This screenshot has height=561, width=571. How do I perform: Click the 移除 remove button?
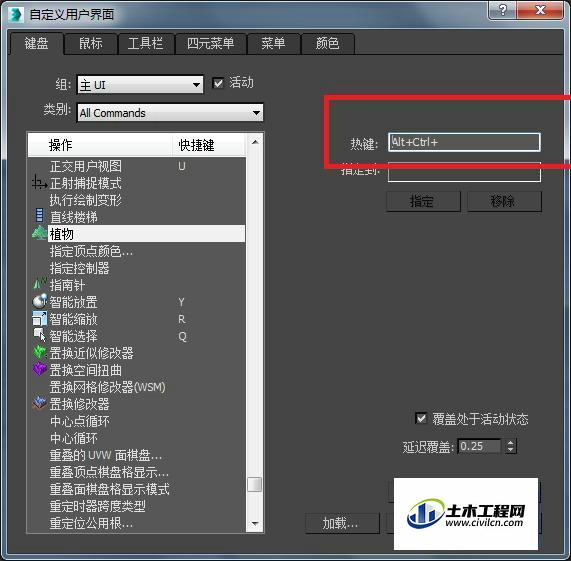click(x=504, y=201)
